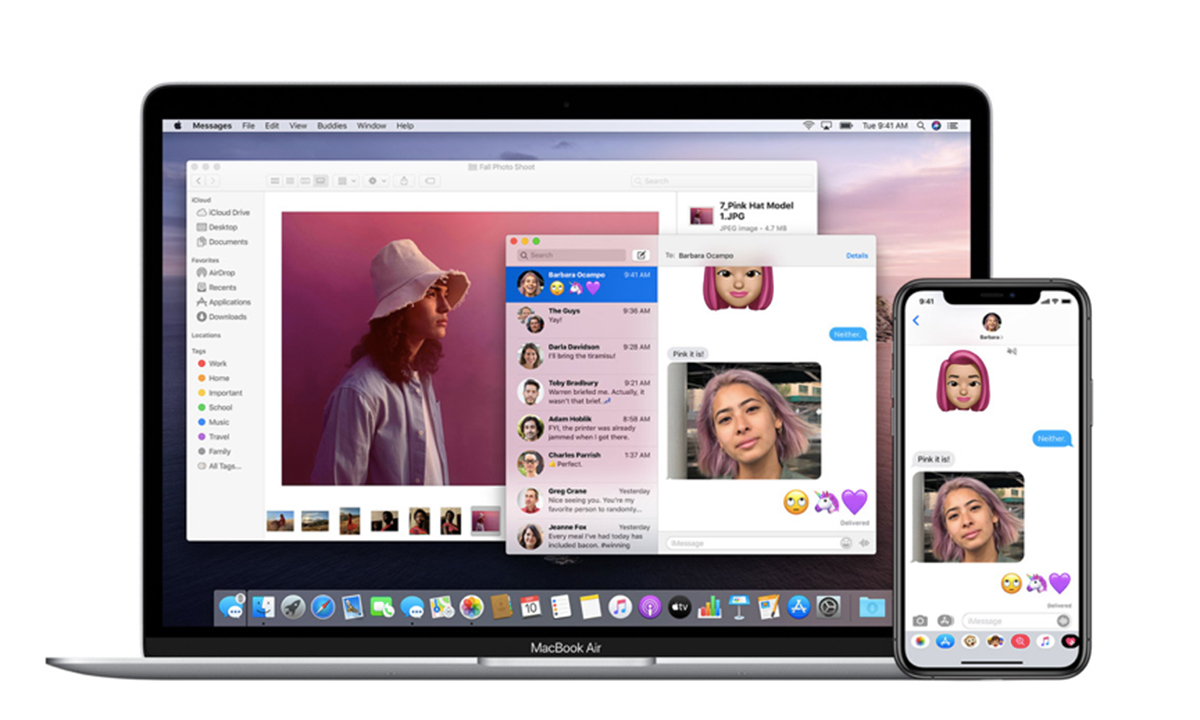1200x720 pixels.
Task: Open FaceTime in the dock
Action: pyautogui.click(x=382, y=606)
